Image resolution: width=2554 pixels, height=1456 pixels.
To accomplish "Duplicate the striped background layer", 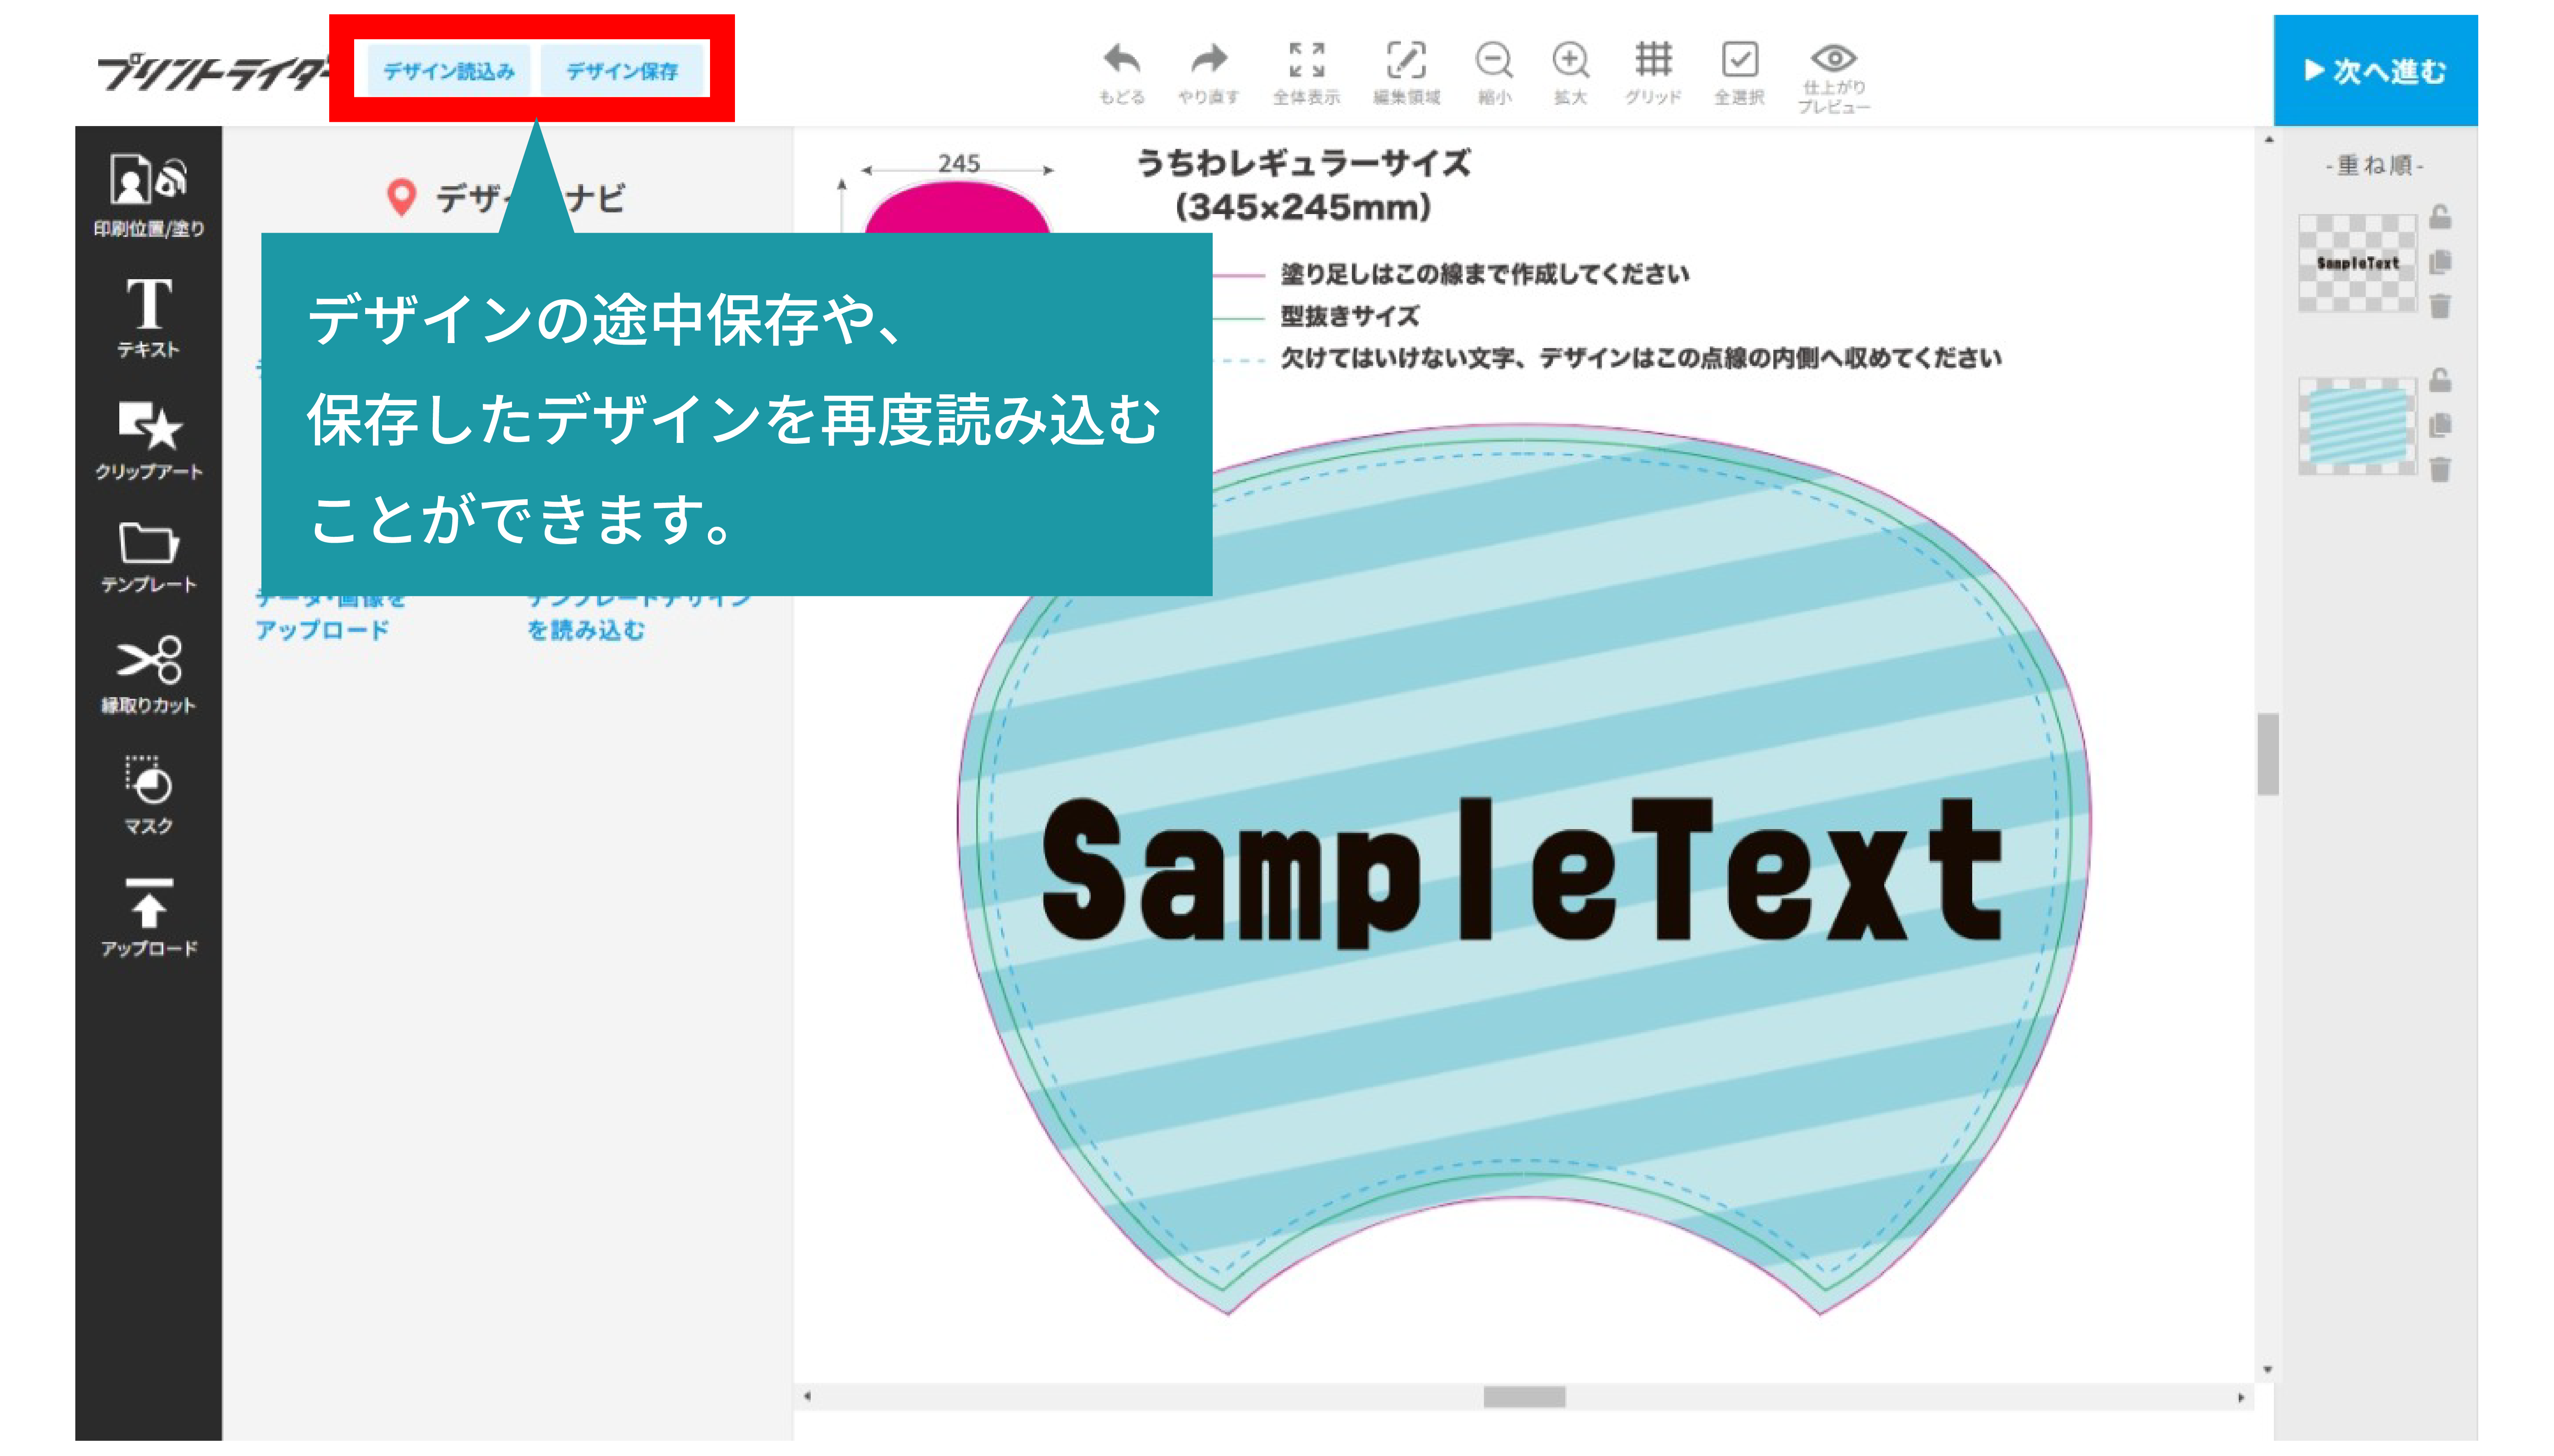I will (2440, 425).
